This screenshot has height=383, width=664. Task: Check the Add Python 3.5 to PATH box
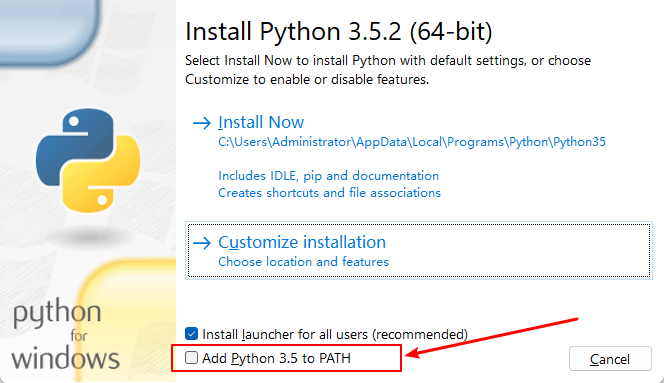(x=191, y=358)
